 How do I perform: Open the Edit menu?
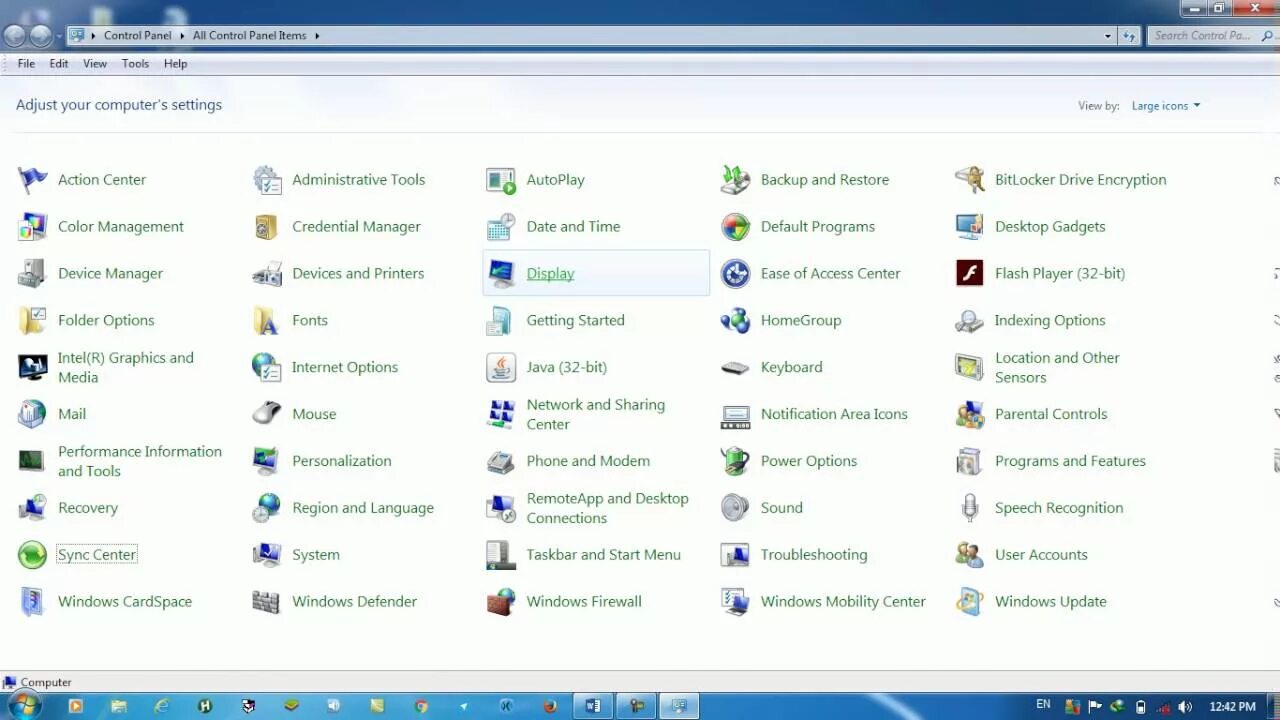(x=59, y=64)
